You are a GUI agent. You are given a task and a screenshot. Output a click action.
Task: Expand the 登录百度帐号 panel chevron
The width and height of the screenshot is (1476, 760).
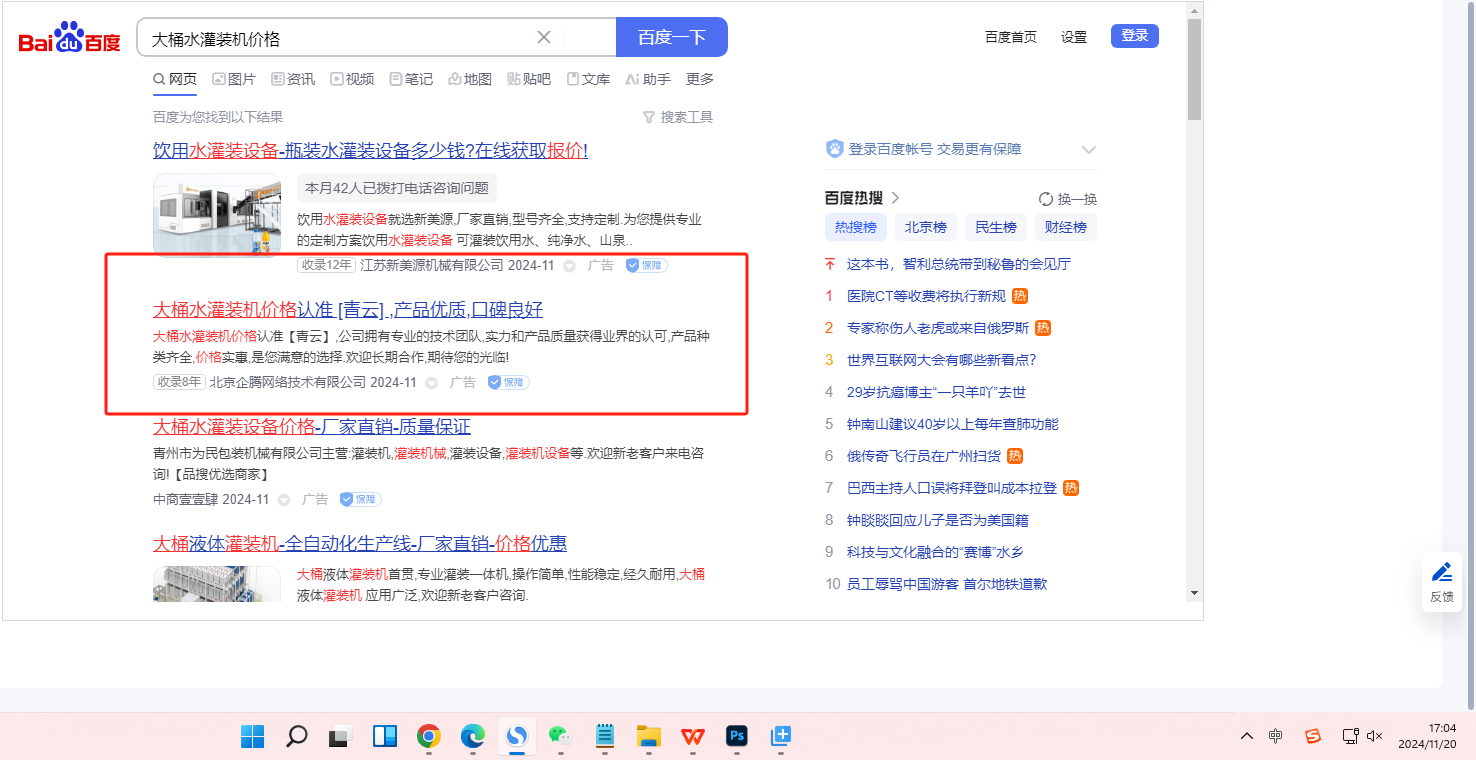(x=1089, y=150)
